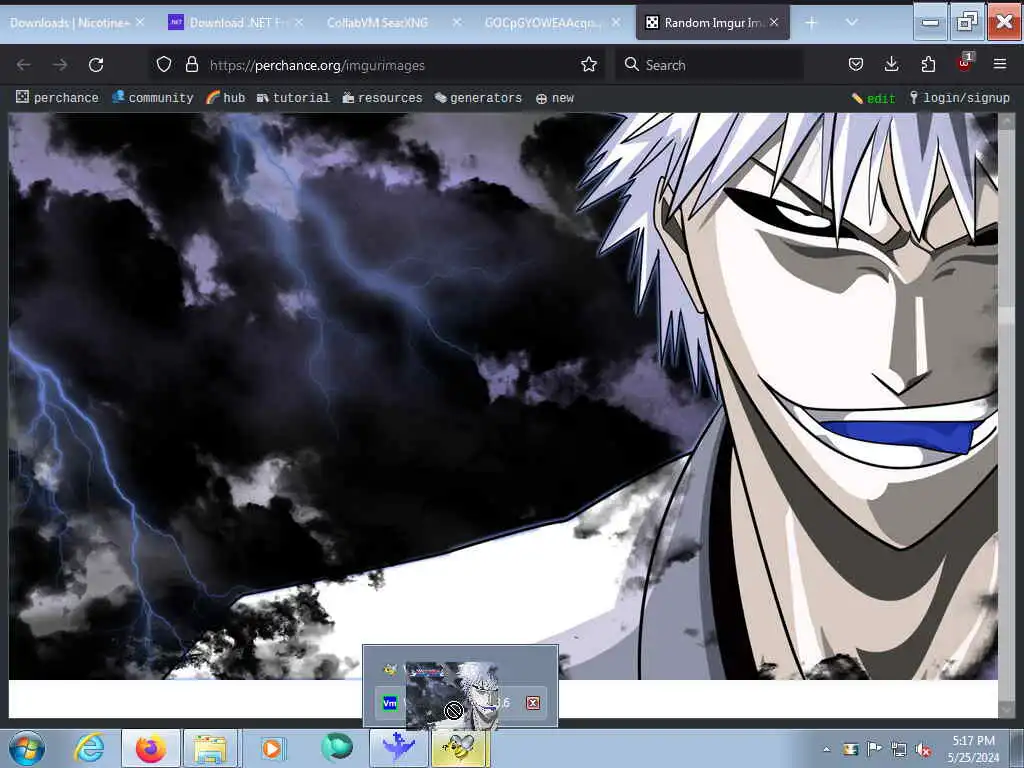This screenshot has width=1024, height=768.
Task: Reload the perchance.org page
Action: [96, 65]
